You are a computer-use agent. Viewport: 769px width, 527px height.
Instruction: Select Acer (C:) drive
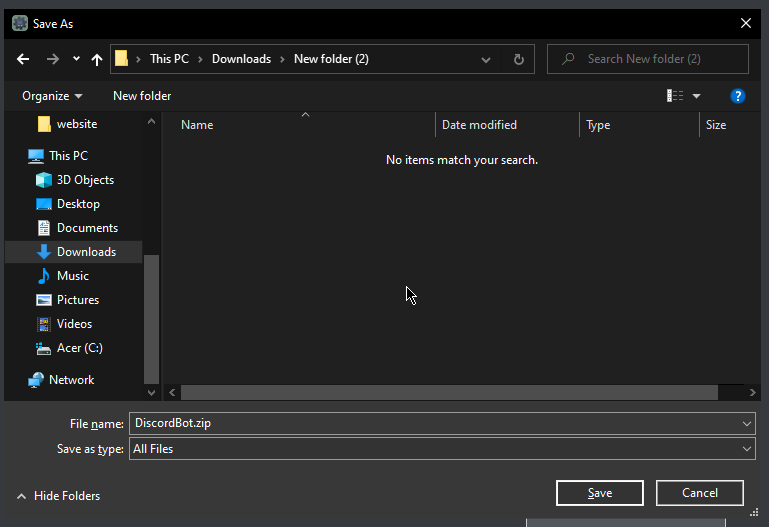pyautogui.click(x=79, y=348)
